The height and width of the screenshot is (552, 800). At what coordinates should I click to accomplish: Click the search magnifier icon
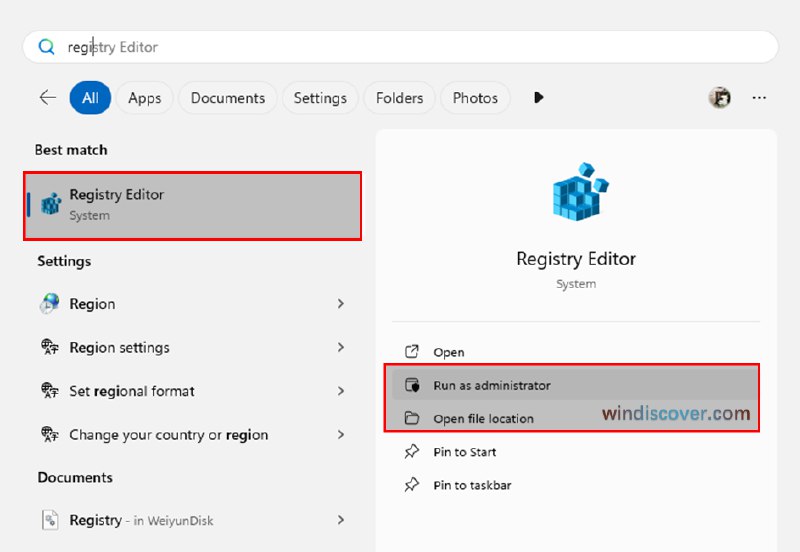pos(46,47)
